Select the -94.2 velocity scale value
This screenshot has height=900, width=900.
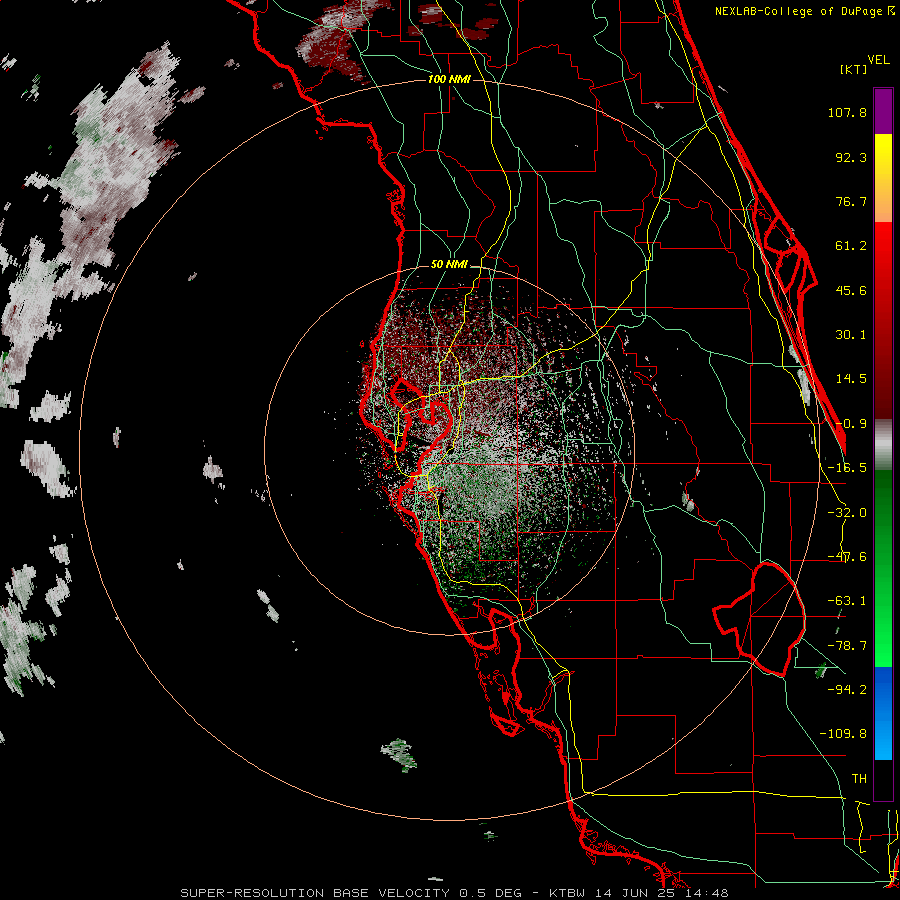(847, 689)
